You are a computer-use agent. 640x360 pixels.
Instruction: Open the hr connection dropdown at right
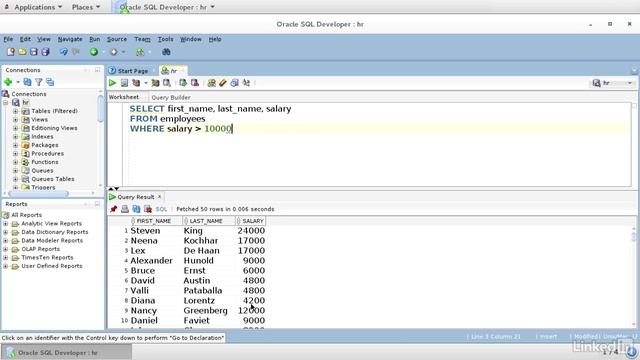click(x=629, y=83)
